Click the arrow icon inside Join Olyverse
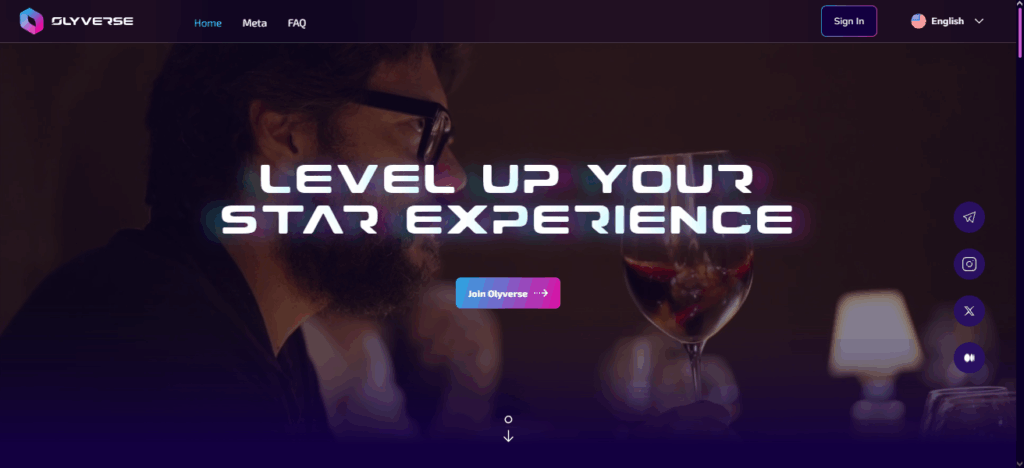Screen dimensions: 1024x468 tap(541, 293)
